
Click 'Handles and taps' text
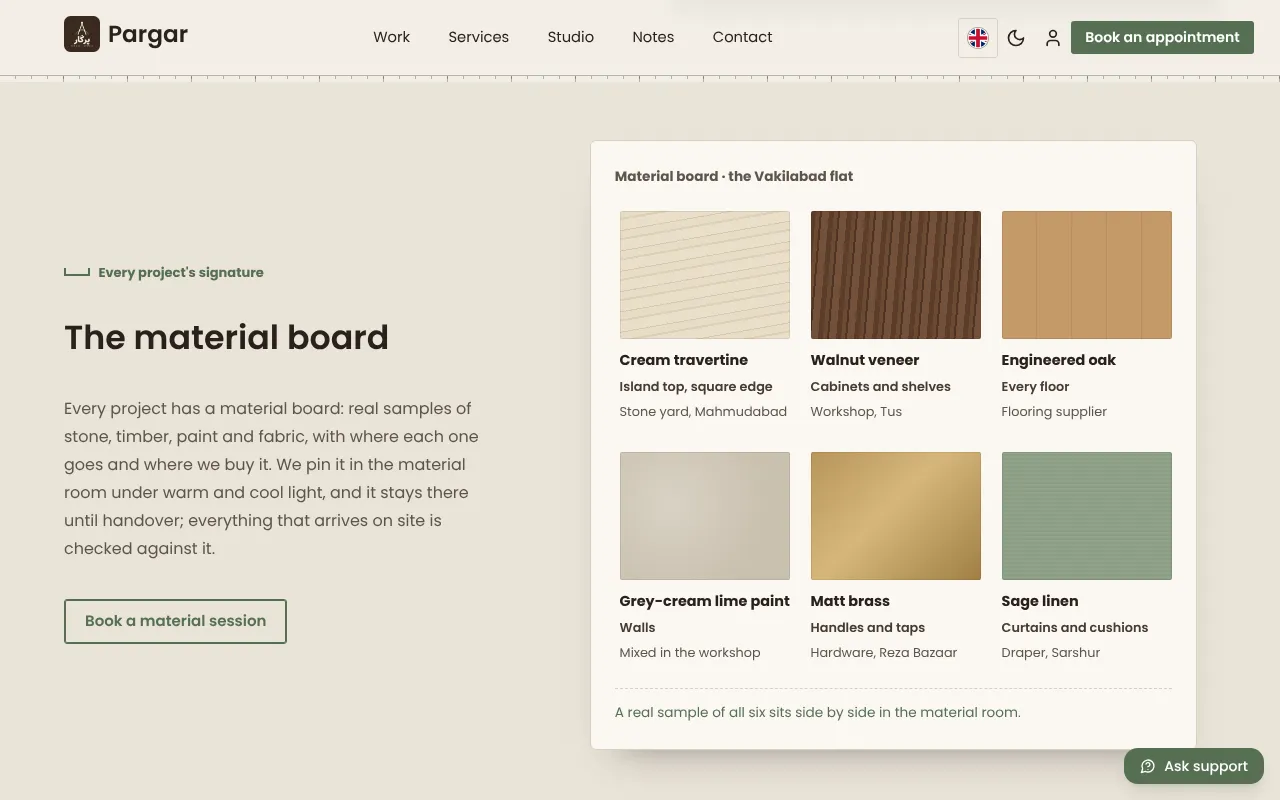[x=868, y=627]
